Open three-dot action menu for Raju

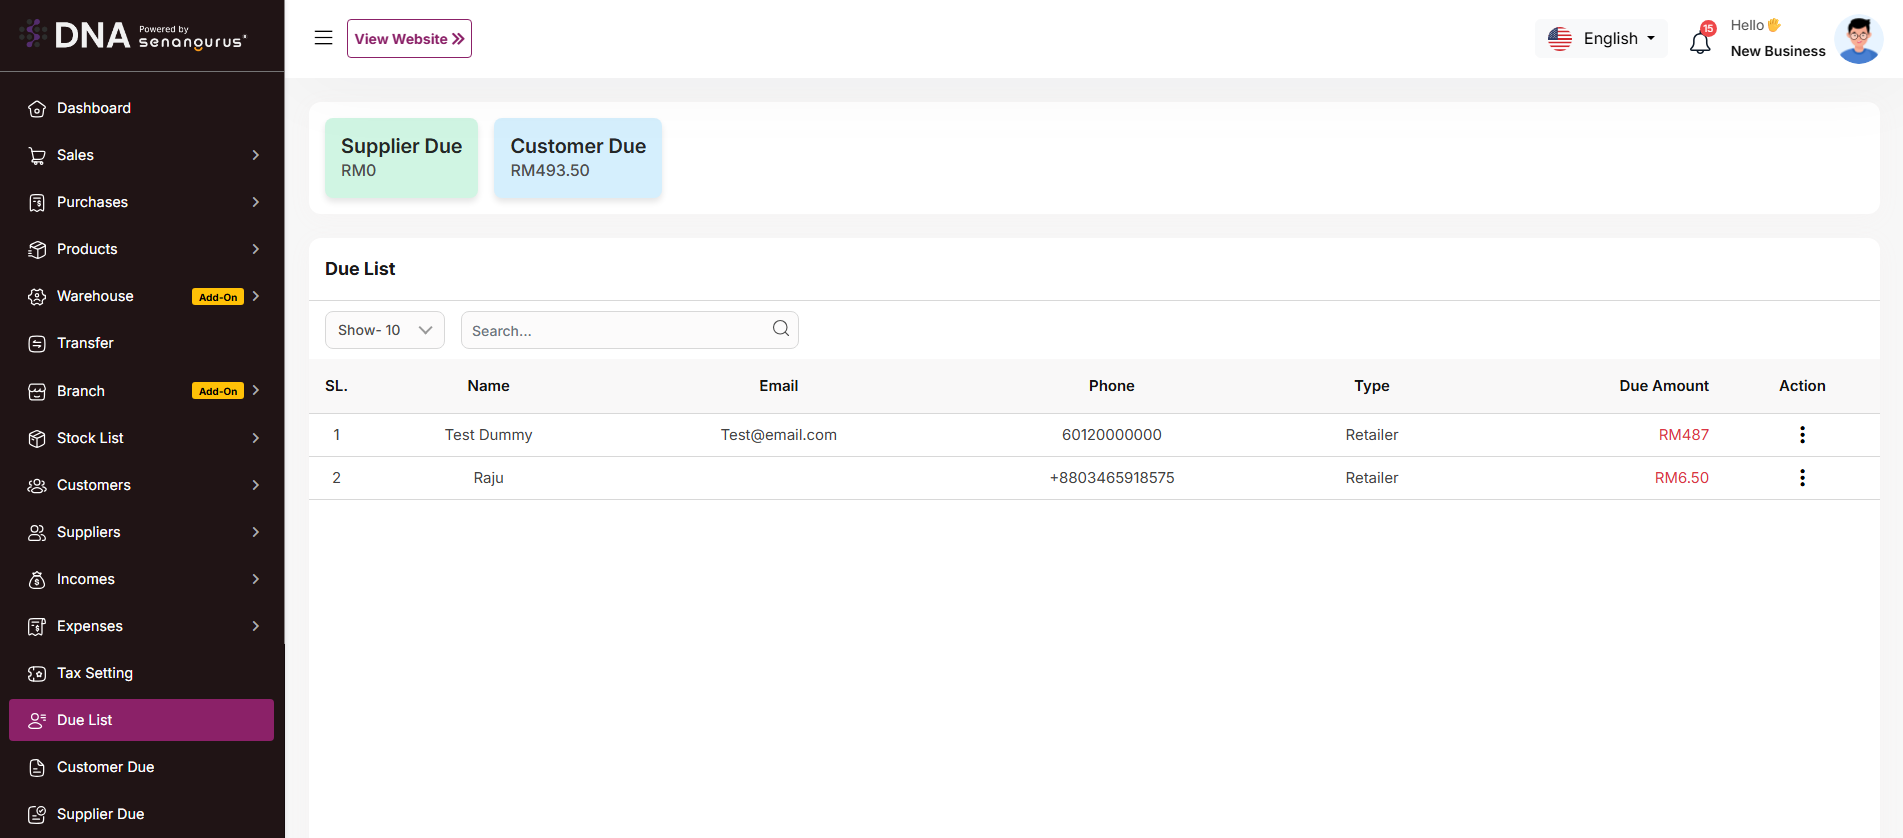click(x=1802, y=478)
